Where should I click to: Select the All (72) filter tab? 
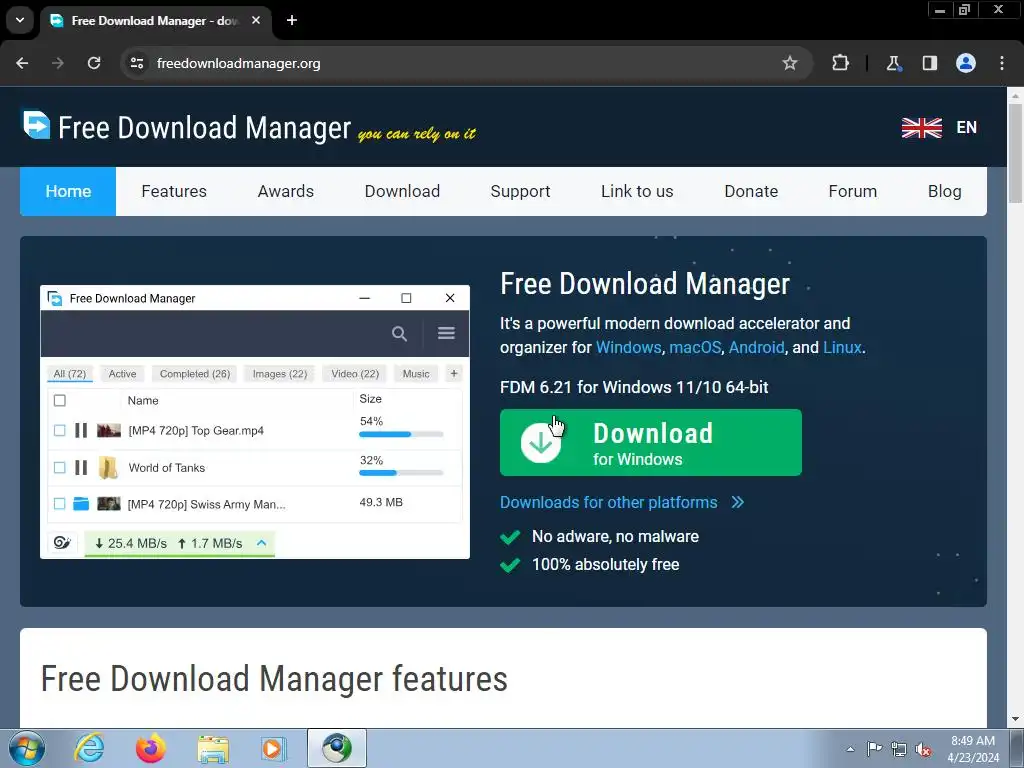click(x=70, y=374)
